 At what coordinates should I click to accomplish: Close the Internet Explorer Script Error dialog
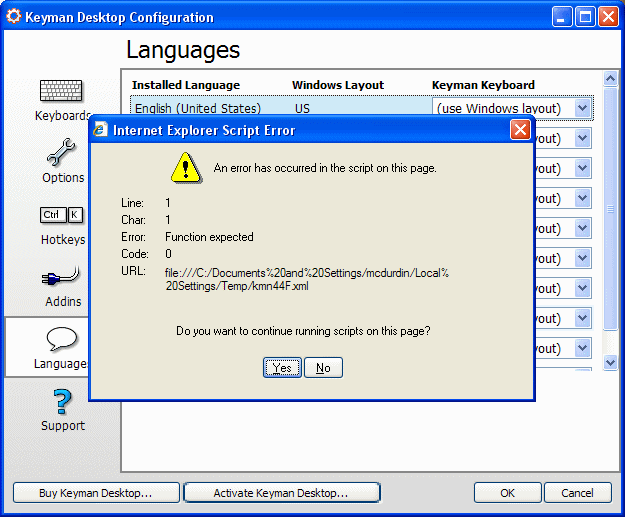tap(520, 130)
